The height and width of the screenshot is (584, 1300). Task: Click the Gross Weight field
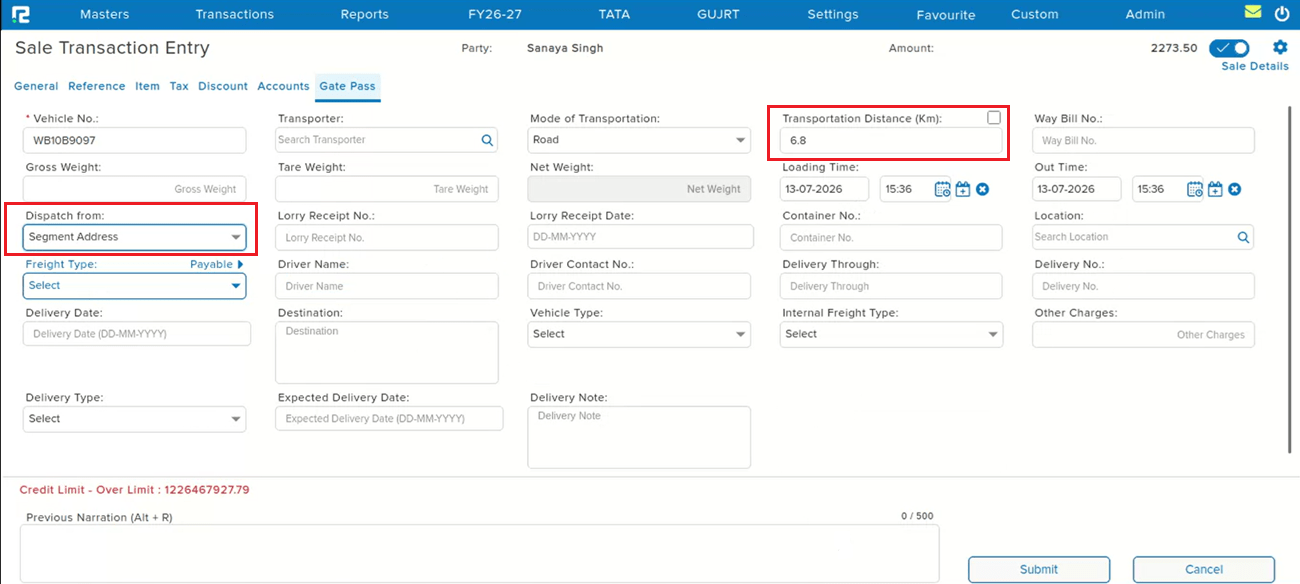click(134, 189)
